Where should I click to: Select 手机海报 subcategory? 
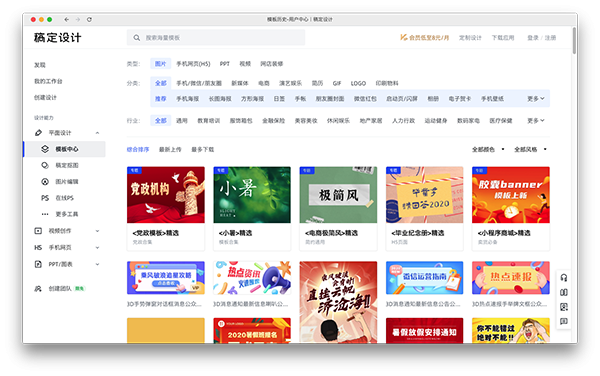click(x=188, y=99)
